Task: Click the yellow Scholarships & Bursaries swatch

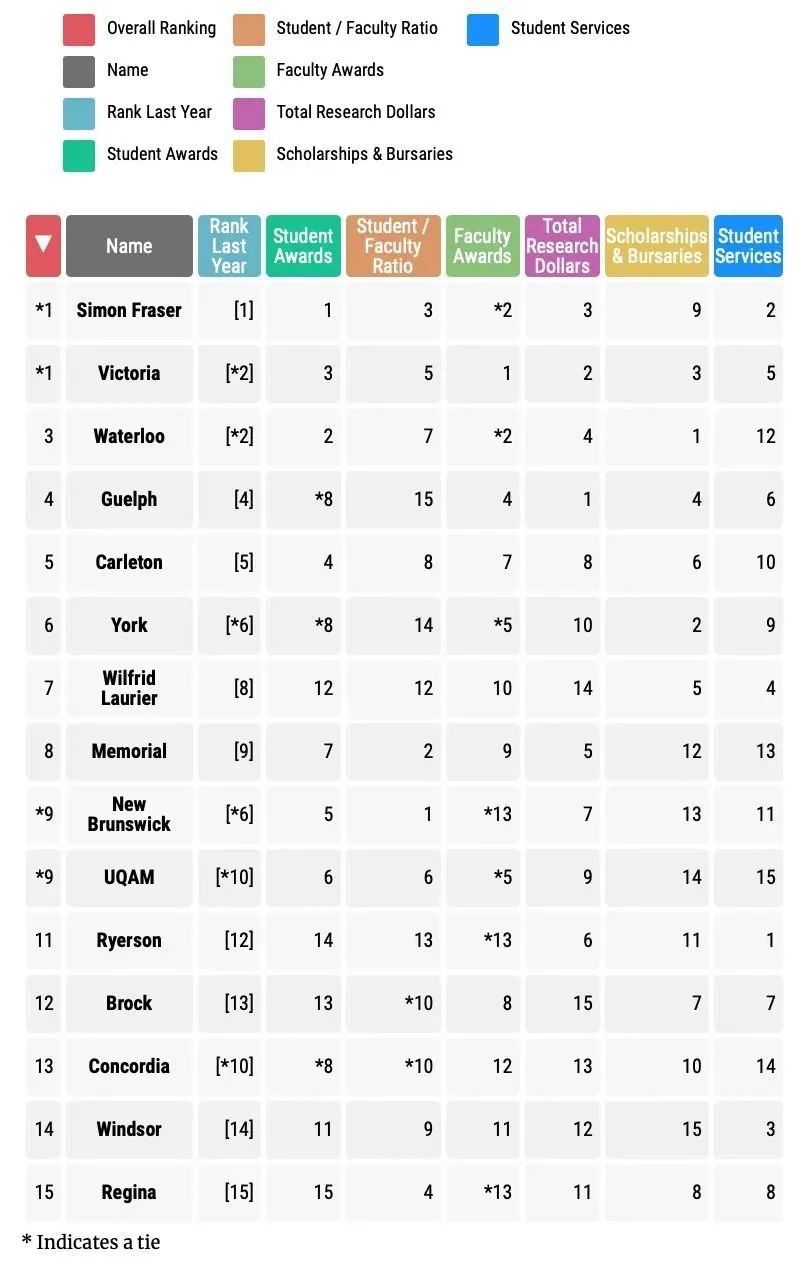Action: pyautogui.click(x=249, y=156)
